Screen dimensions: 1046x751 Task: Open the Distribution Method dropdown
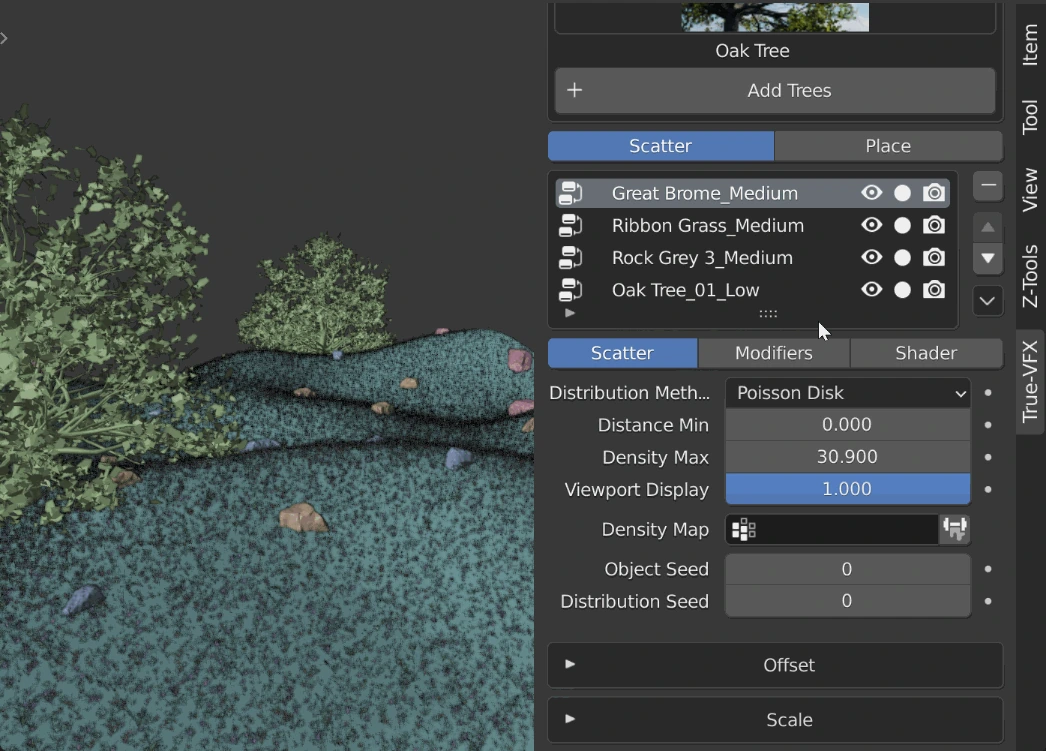pyautogui.click(x=847, y=393)
